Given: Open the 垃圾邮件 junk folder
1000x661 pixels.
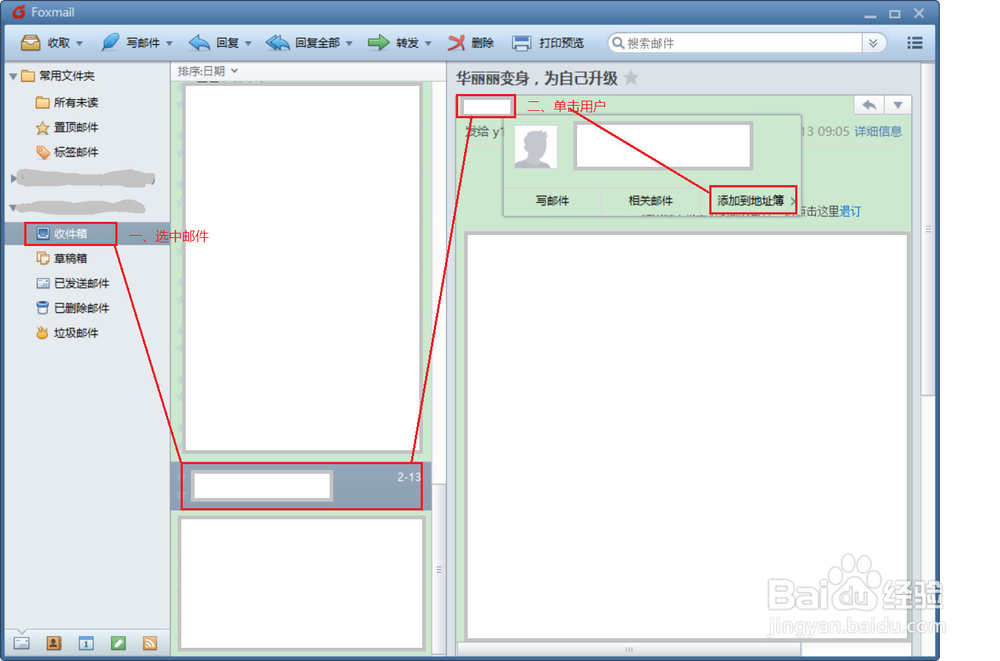Looking at the screenshot, I should [x=67, y=333].
